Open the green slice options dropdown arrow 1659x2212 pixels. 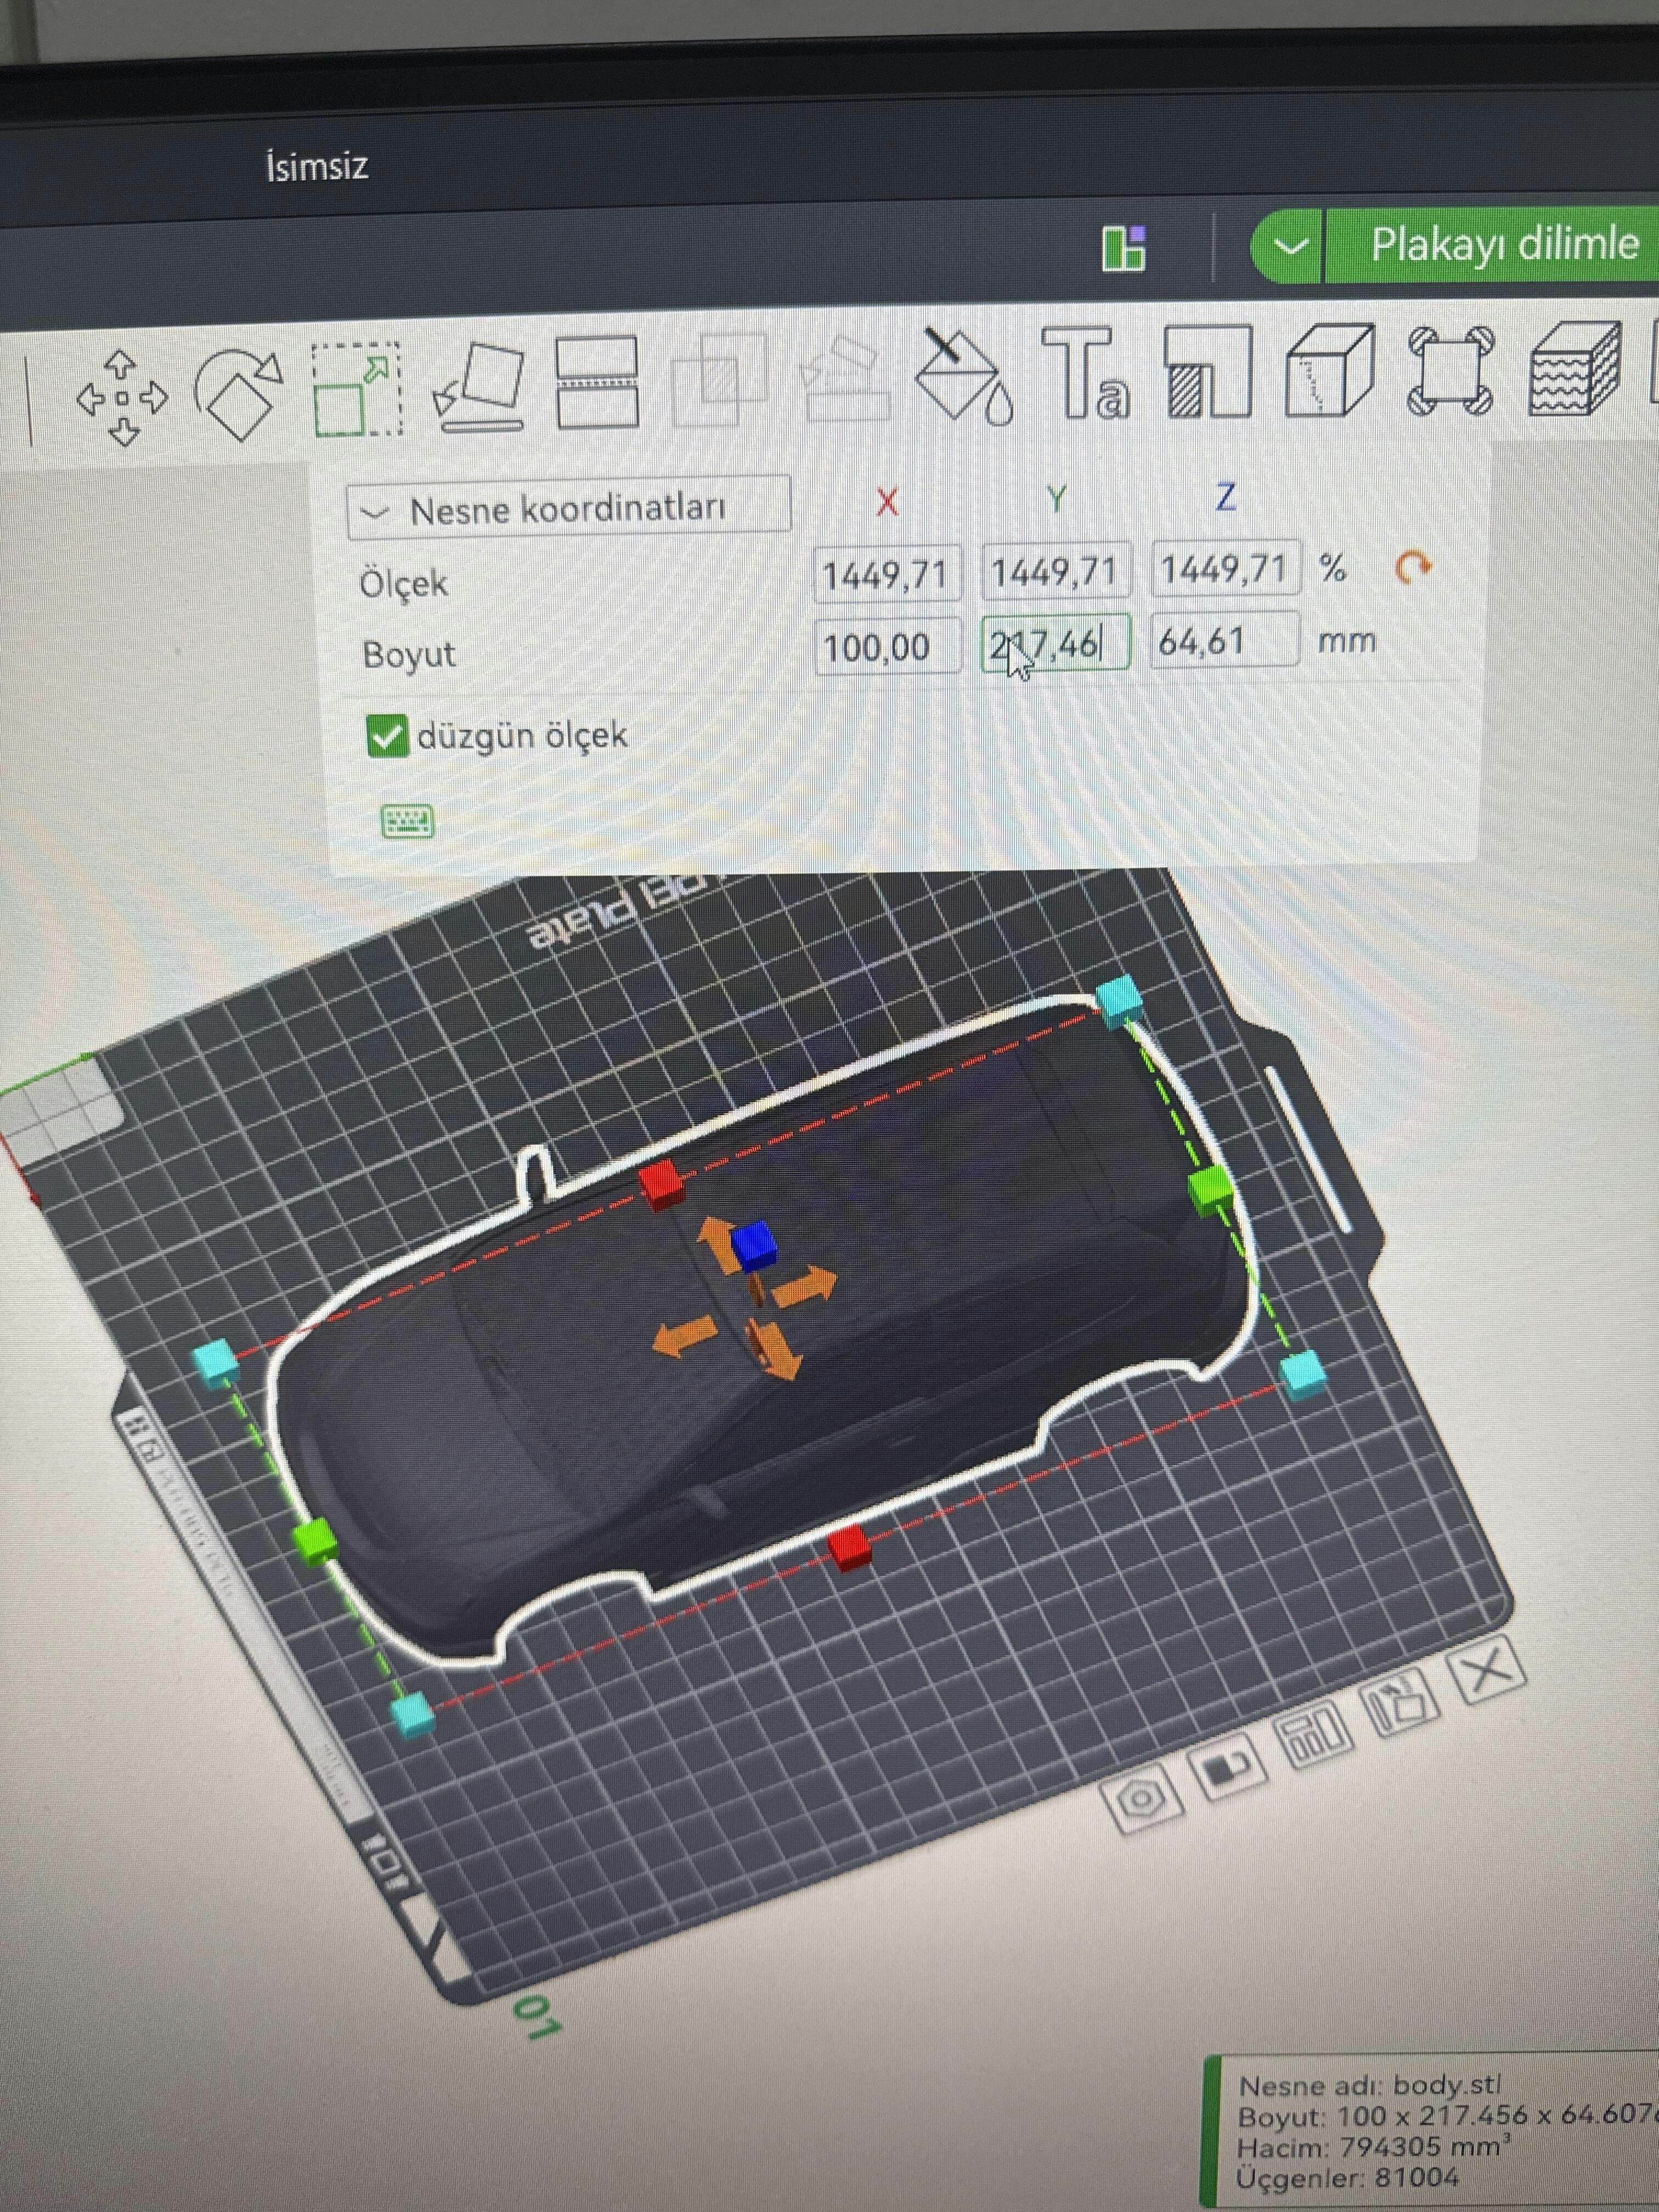1291,246
